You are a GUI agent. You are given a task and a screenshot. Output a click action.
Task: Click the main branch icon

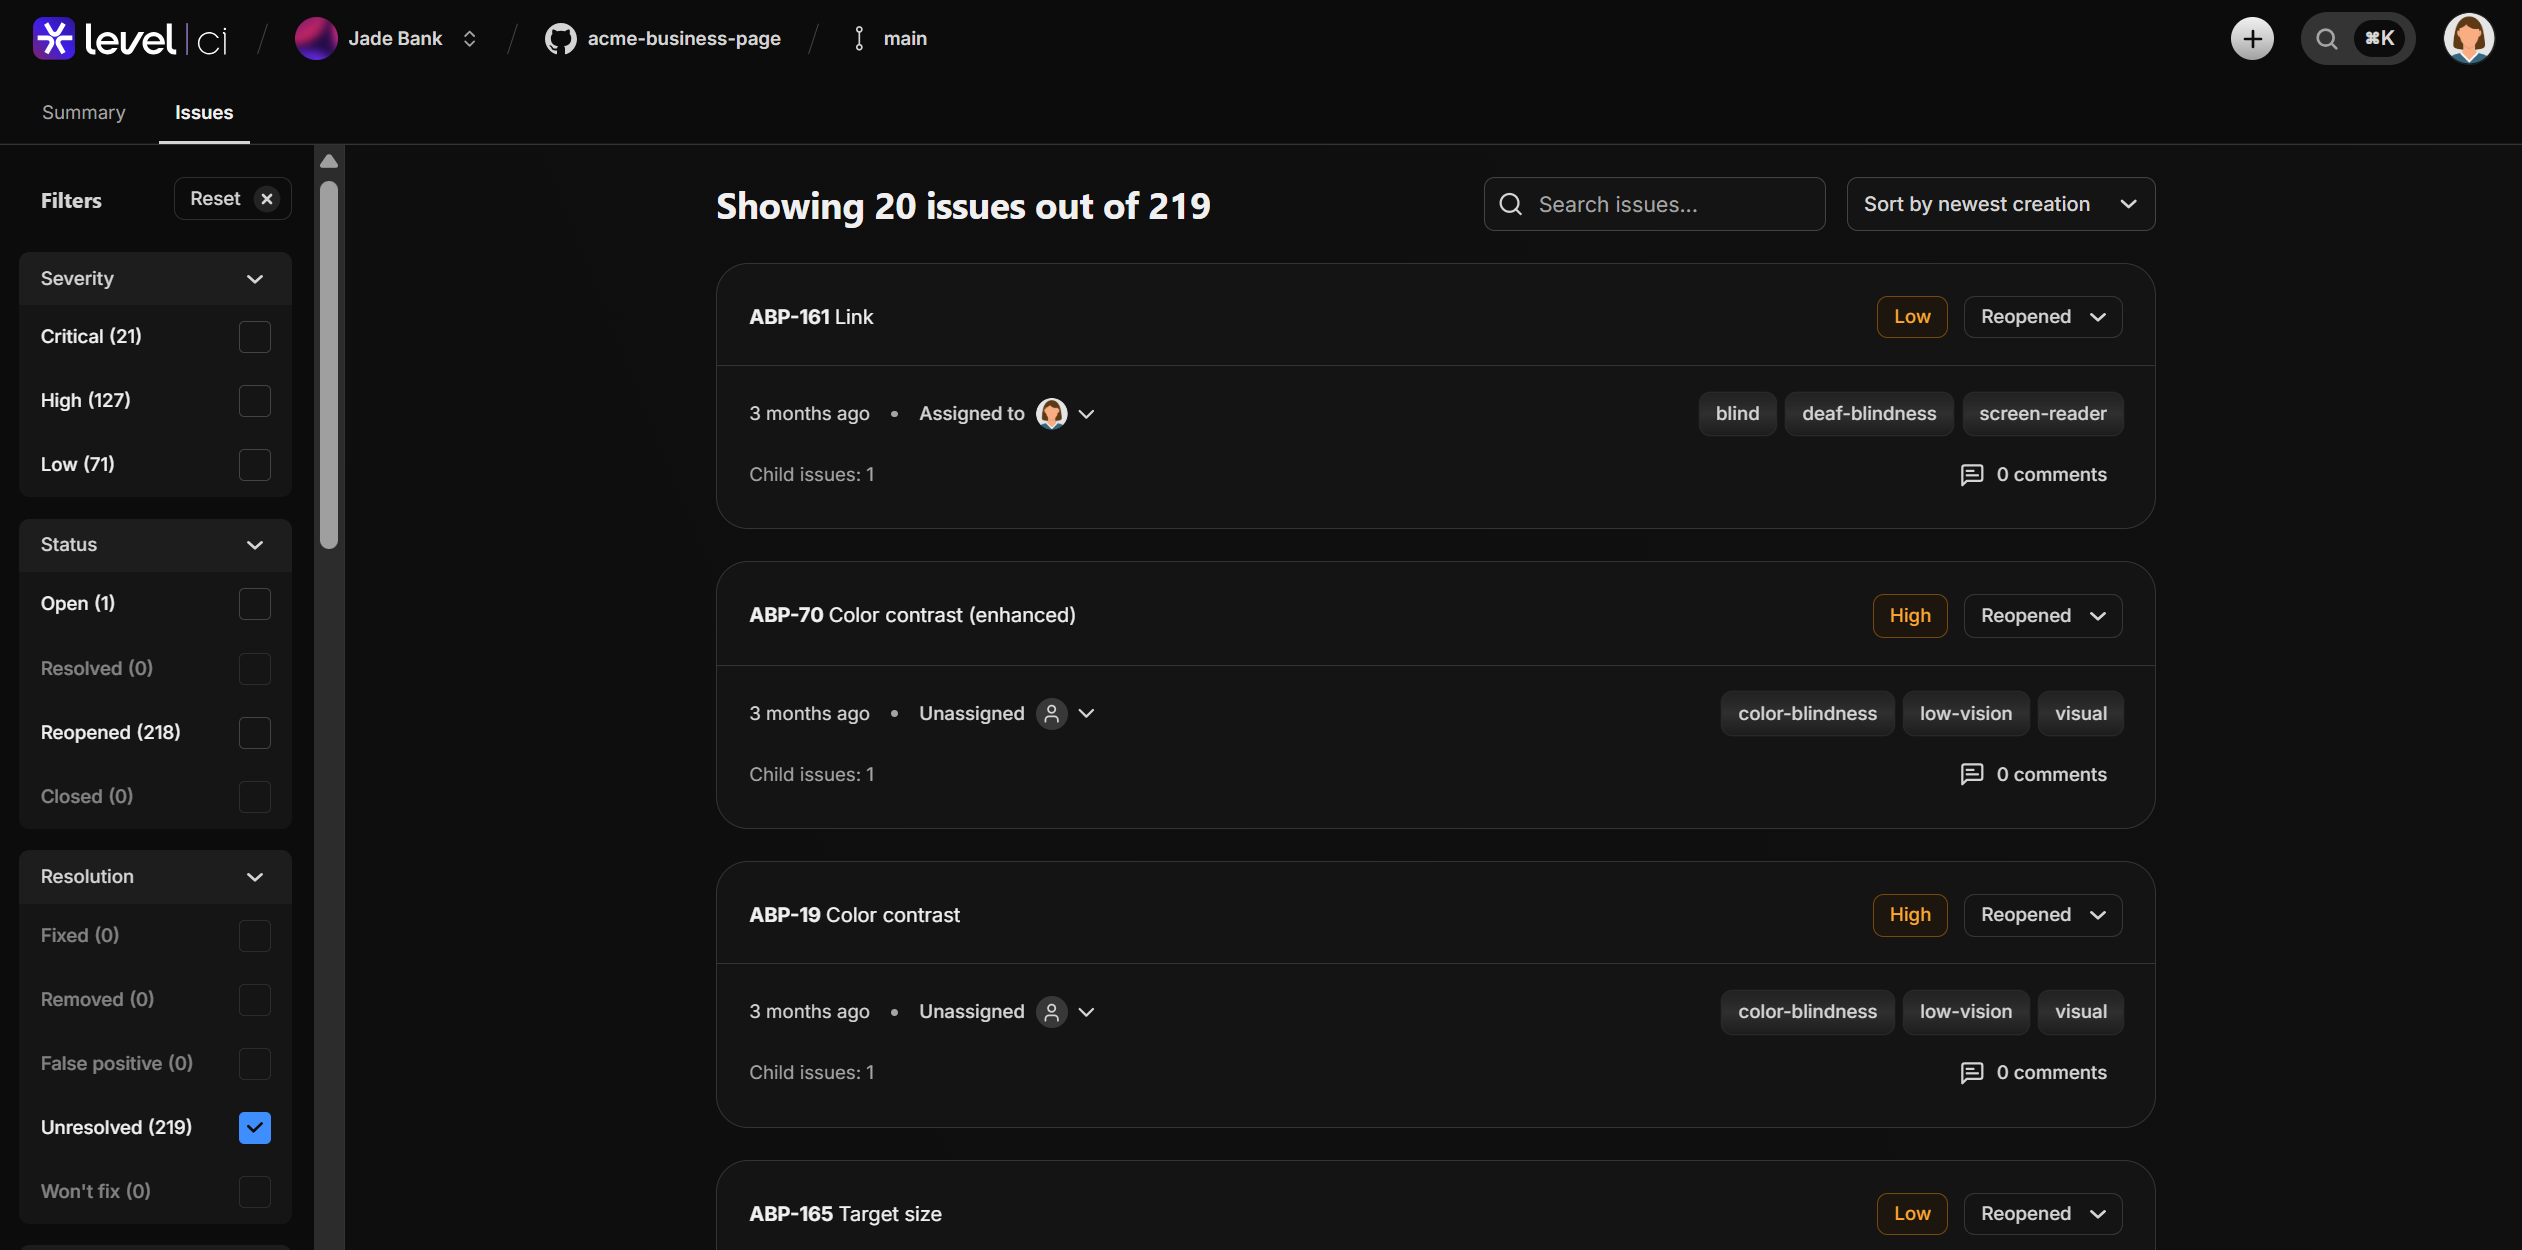pyautogui.click(x=859, y=39)
